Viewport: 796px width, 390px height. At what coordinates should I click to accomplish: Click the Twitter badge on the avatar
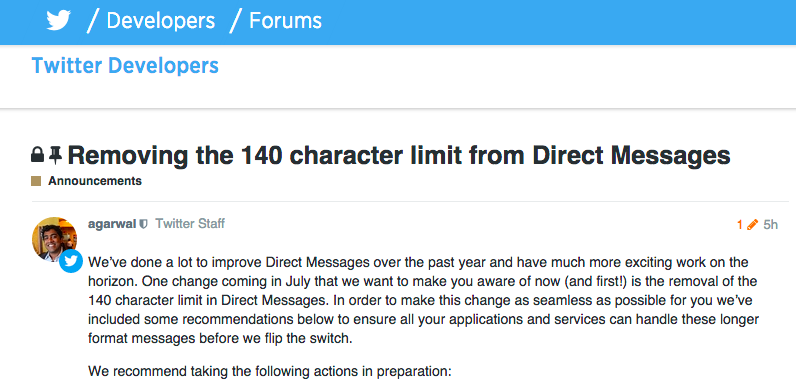pos(71,261)
